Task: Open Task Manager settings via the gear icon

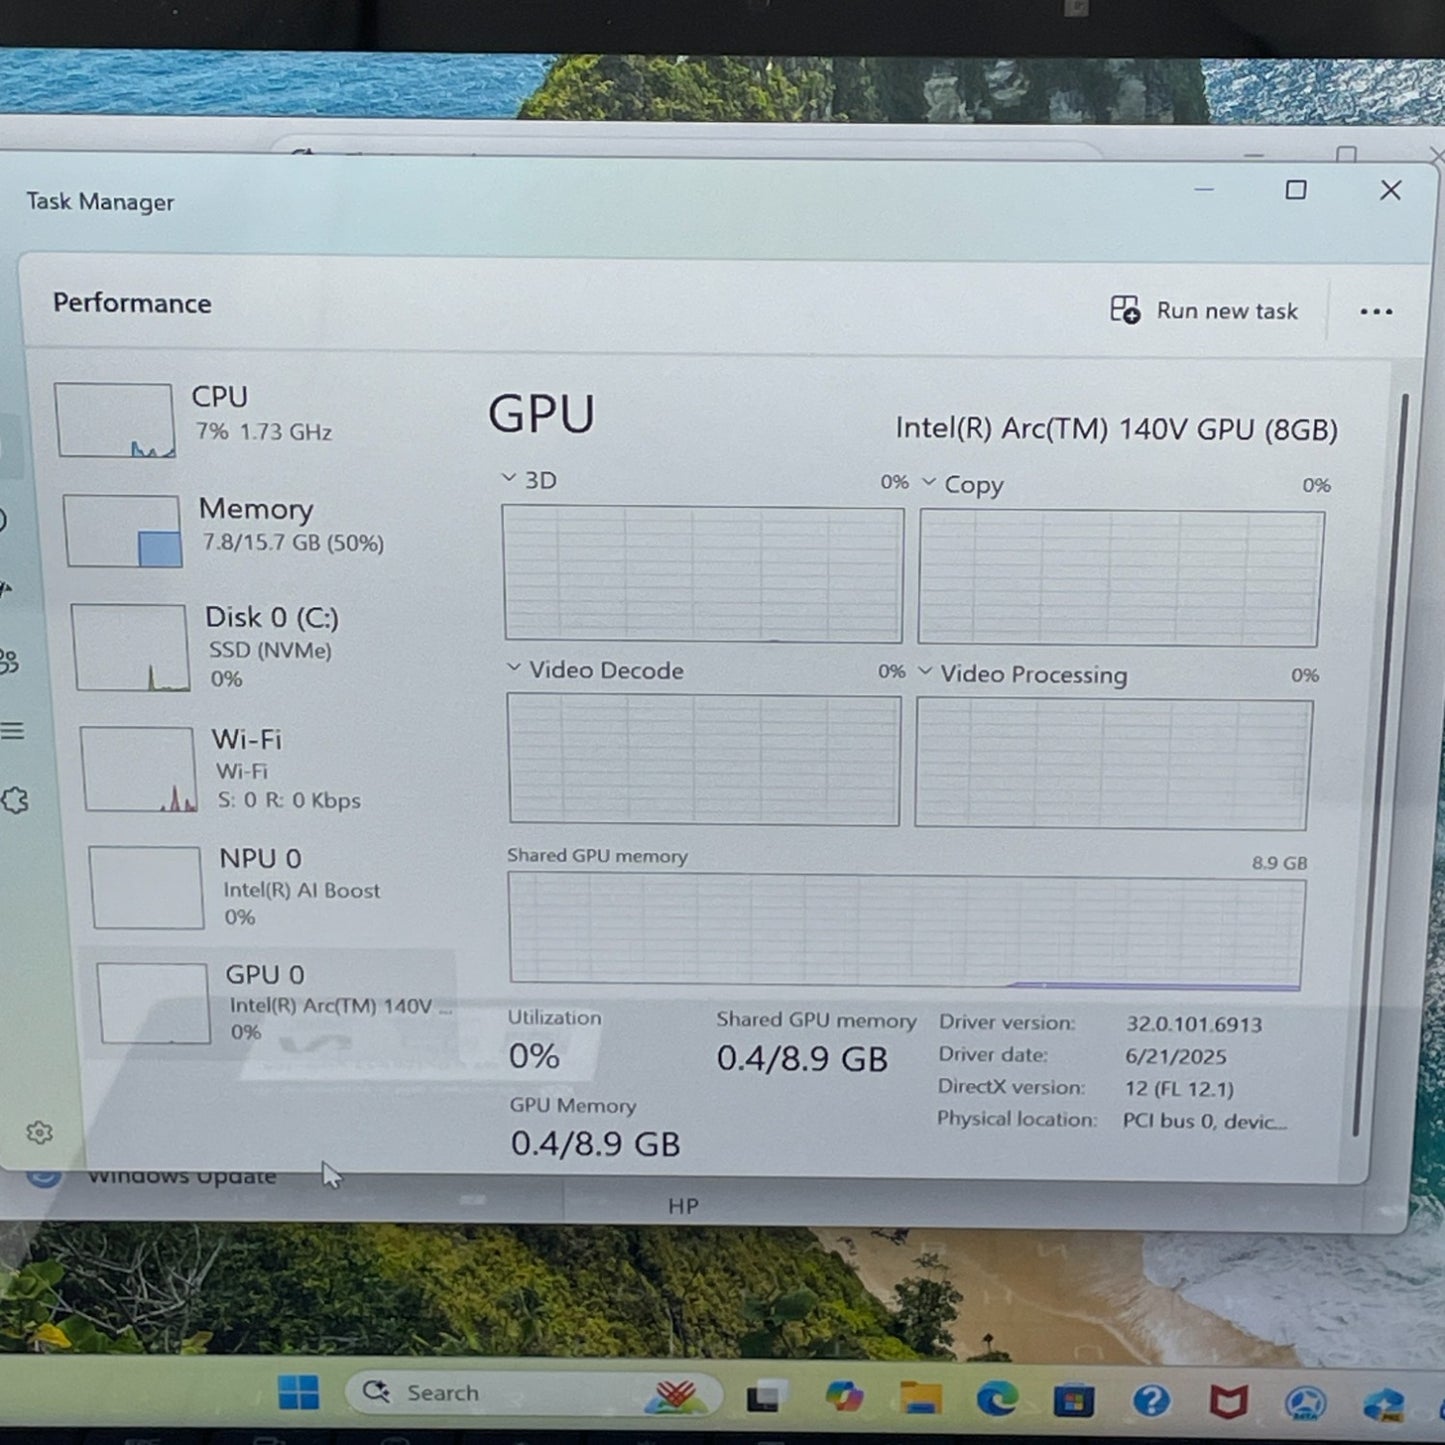Action: pyautogui.click(x=40, y=1130)
